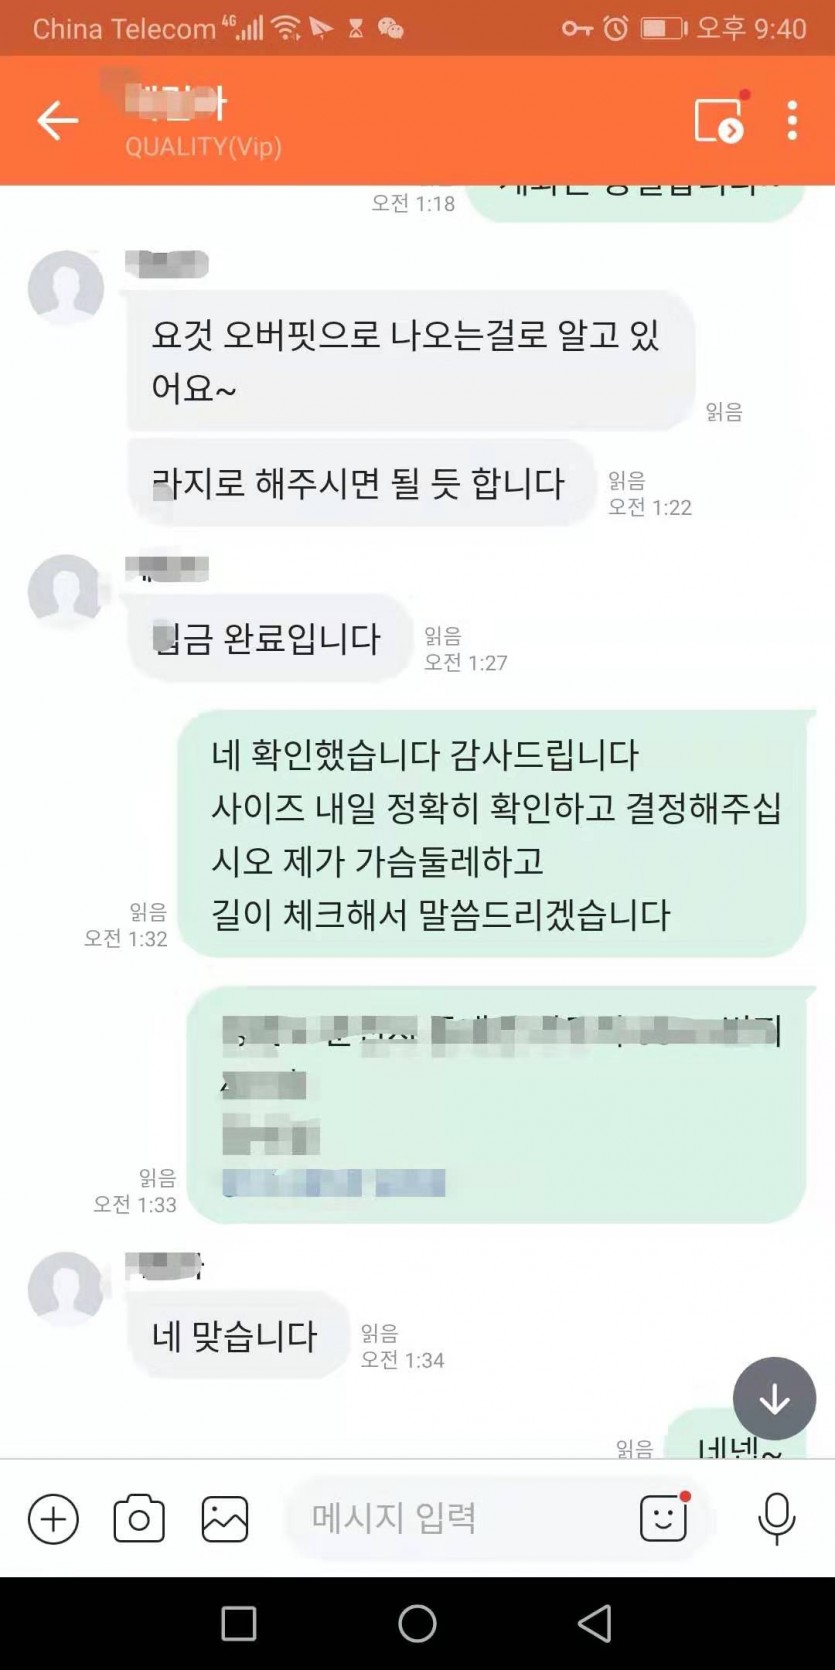835x1670 pixels.
Task: Tap the plus attachment icon
Action: (x=53, y=1519)
